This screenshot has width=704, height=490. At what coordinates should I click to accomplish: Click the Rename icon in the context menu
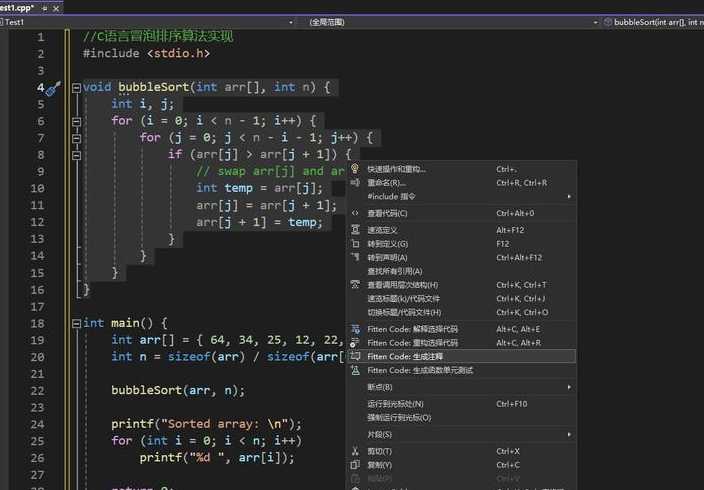coord(355,182)
